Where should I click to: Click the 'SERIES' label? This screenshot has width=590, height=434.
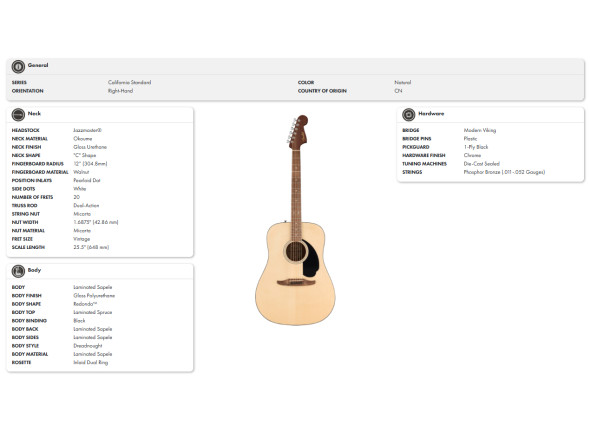(19, 82)
